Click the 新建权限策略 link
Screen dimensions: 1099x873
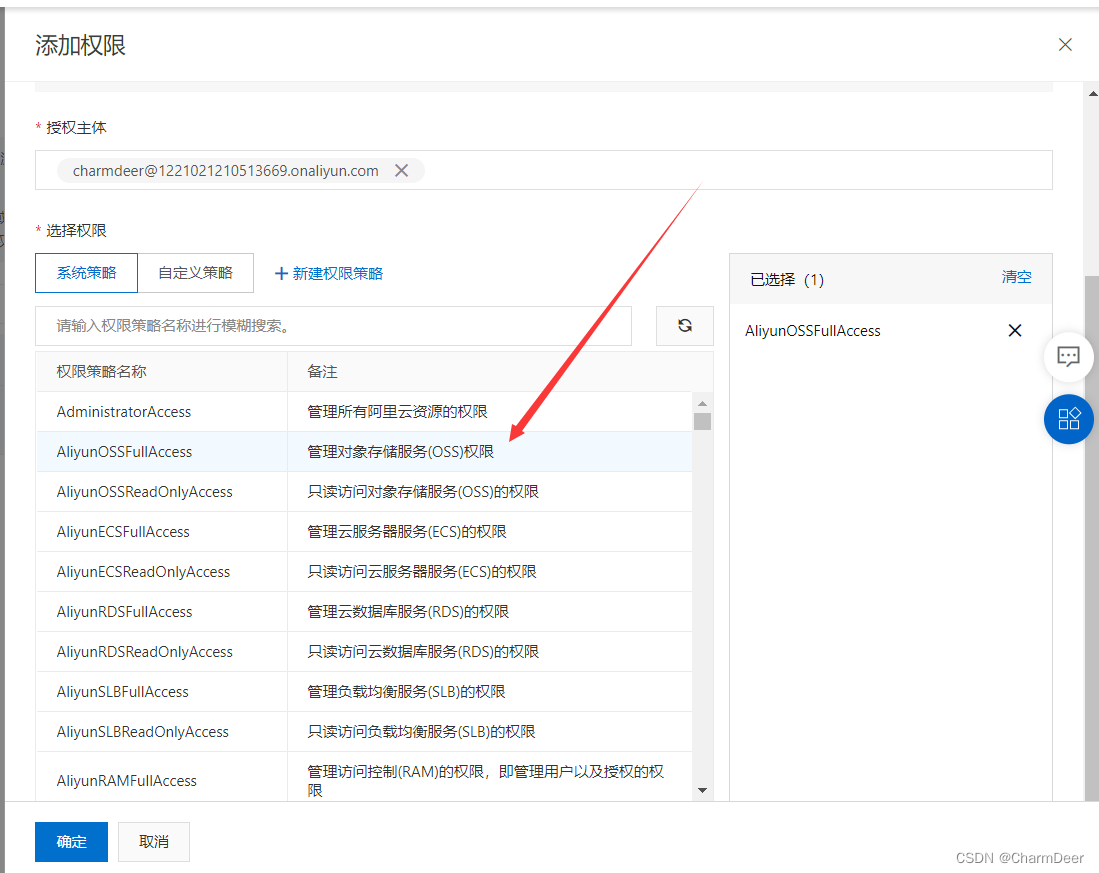[x=329, y=273]
